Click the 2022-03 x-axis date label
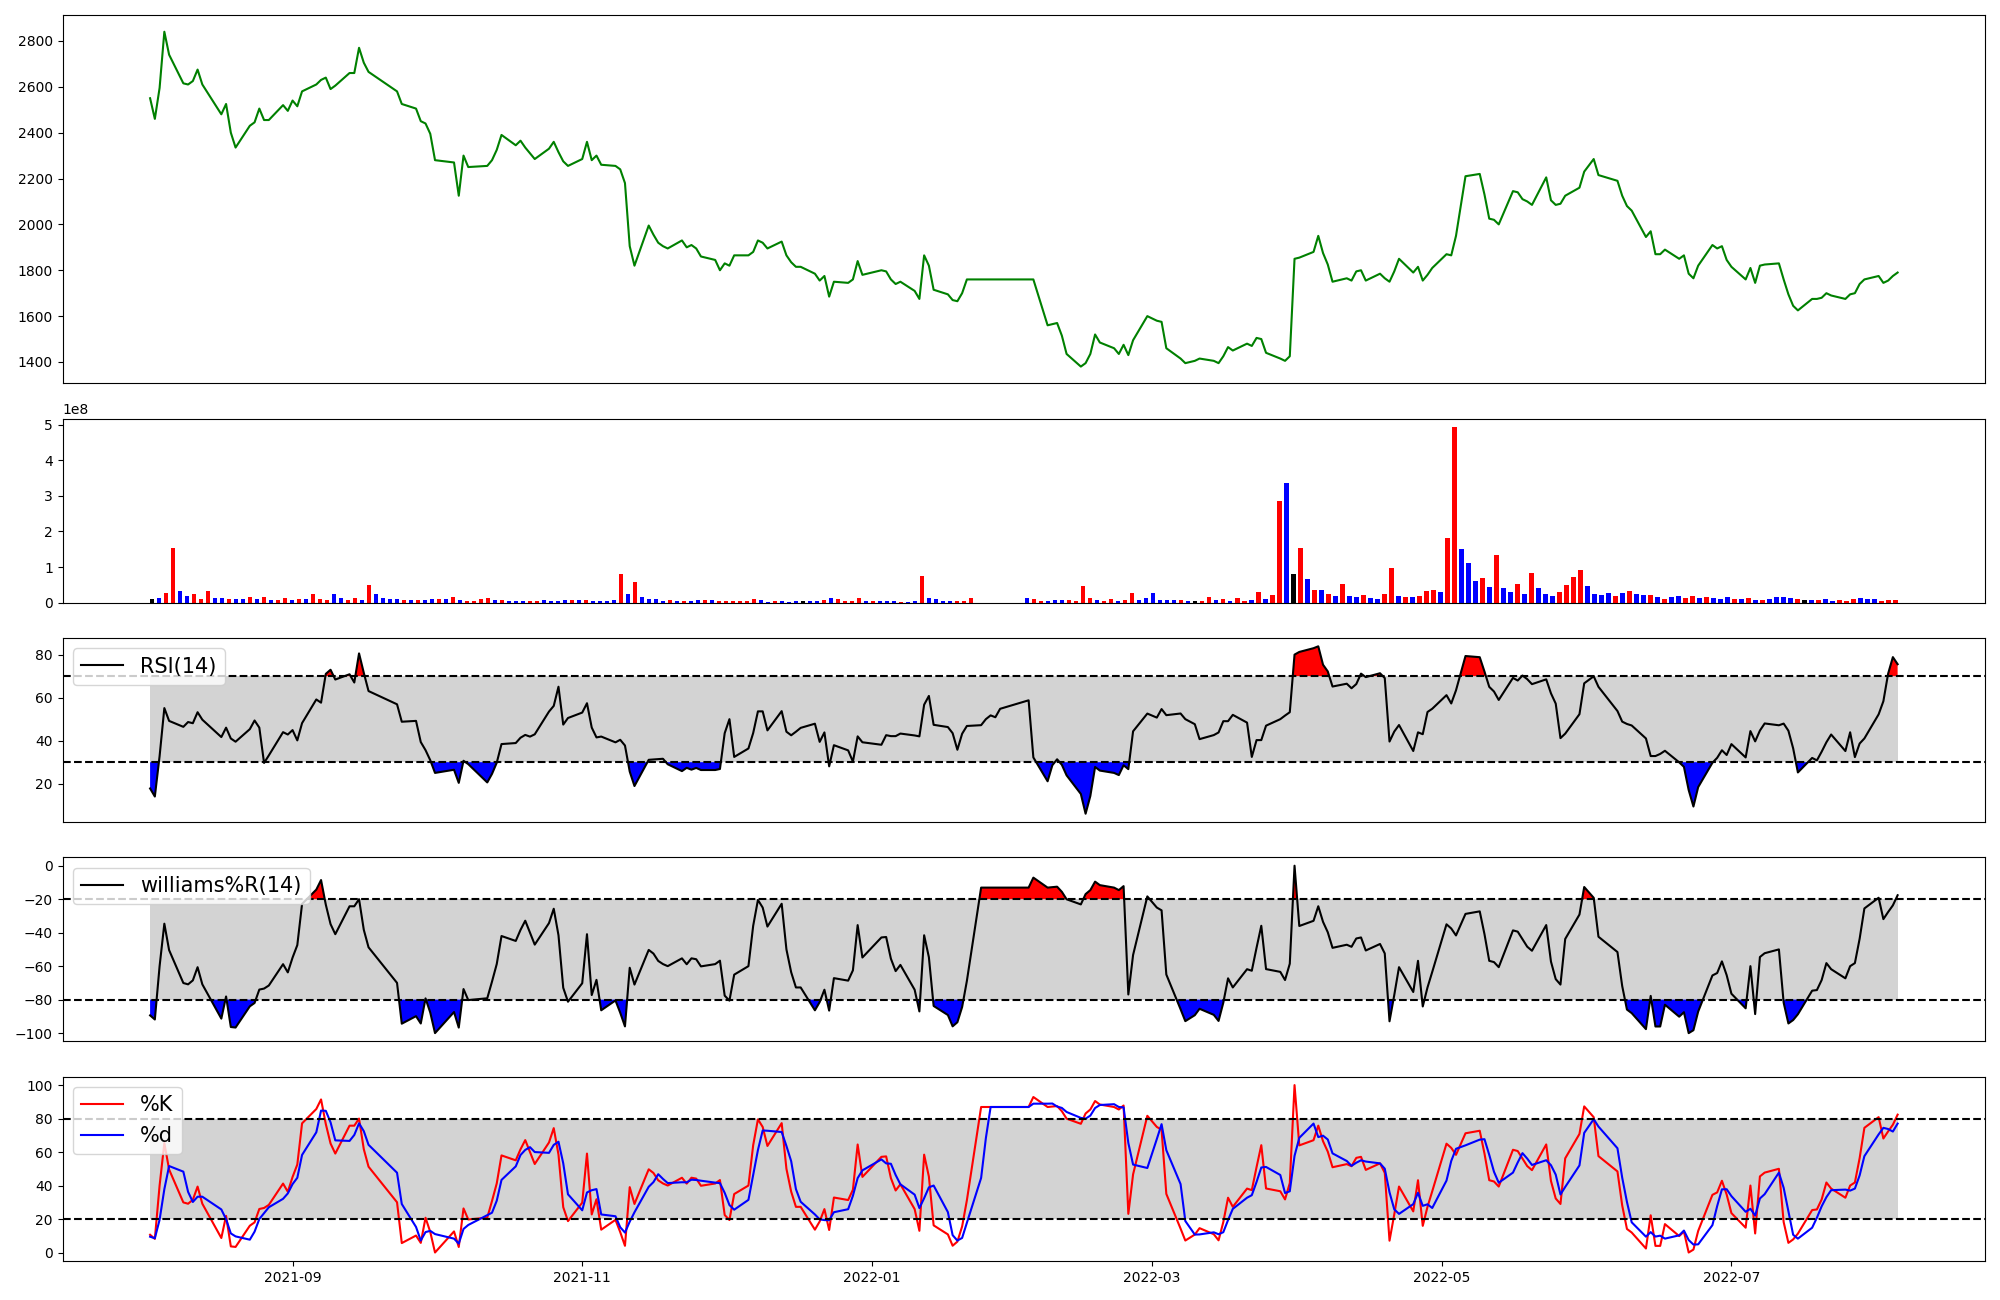Image resolution: width=2000 pixels, height=1300 pixels. click(1152, 1277)
